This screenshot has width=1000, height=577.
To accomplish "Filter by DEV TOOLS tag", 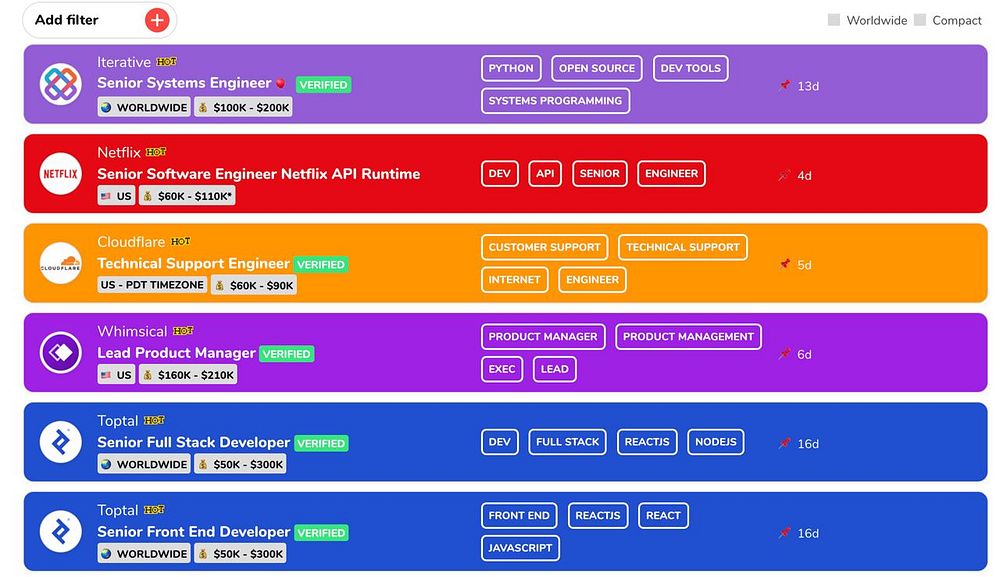I will tap(691, 68).
